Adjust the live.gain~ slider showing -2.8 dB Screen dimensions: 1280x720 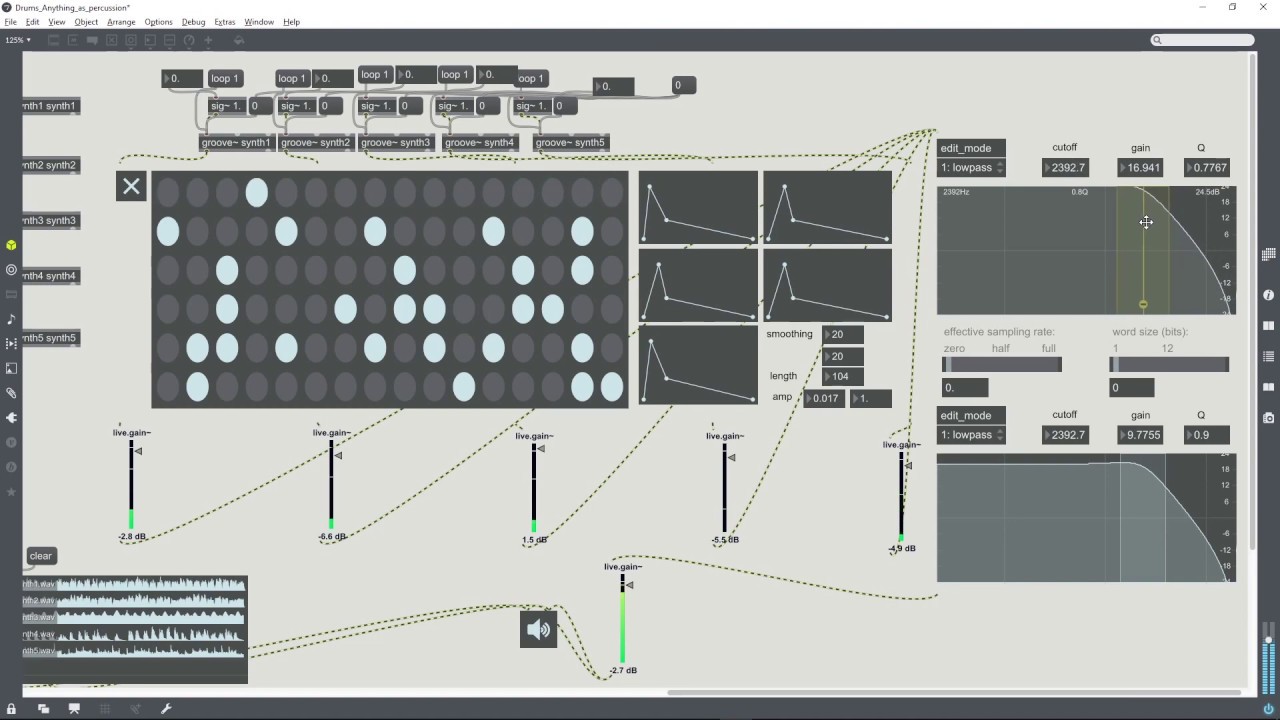coord(132,485)
